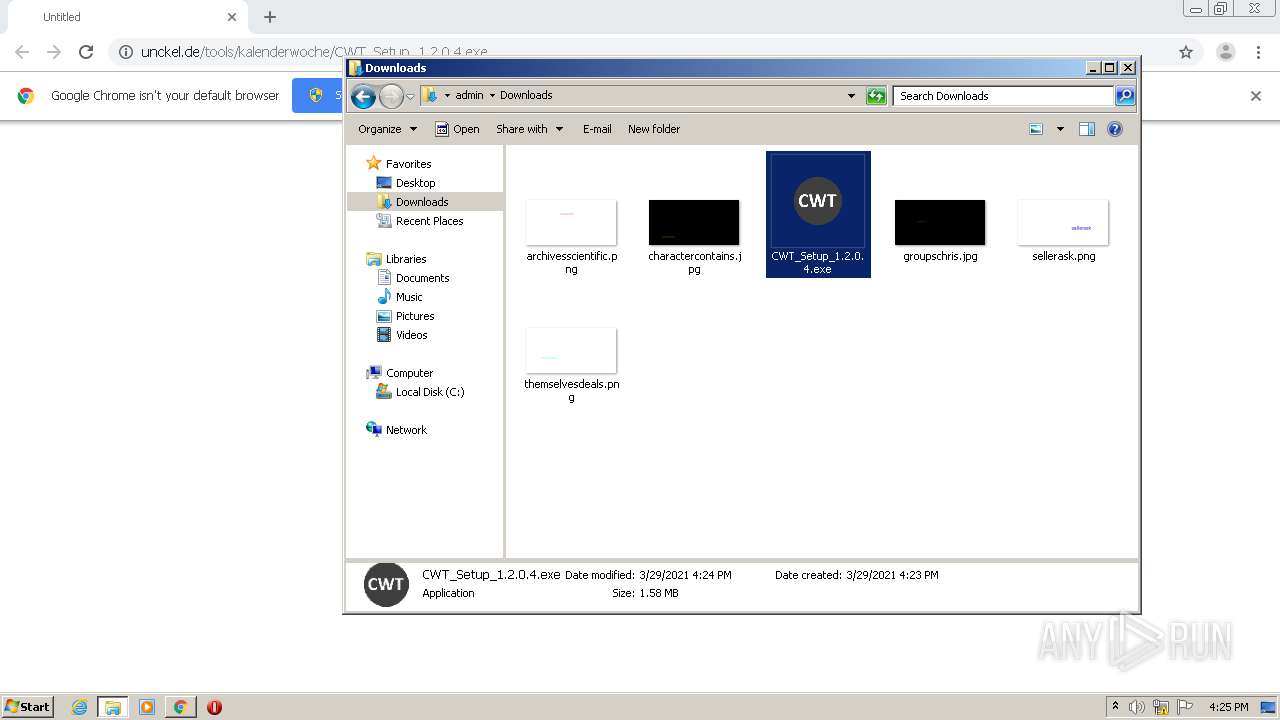The image size is (1280, 720).
Task: Open the Share with menu
Action: point(530,129)
